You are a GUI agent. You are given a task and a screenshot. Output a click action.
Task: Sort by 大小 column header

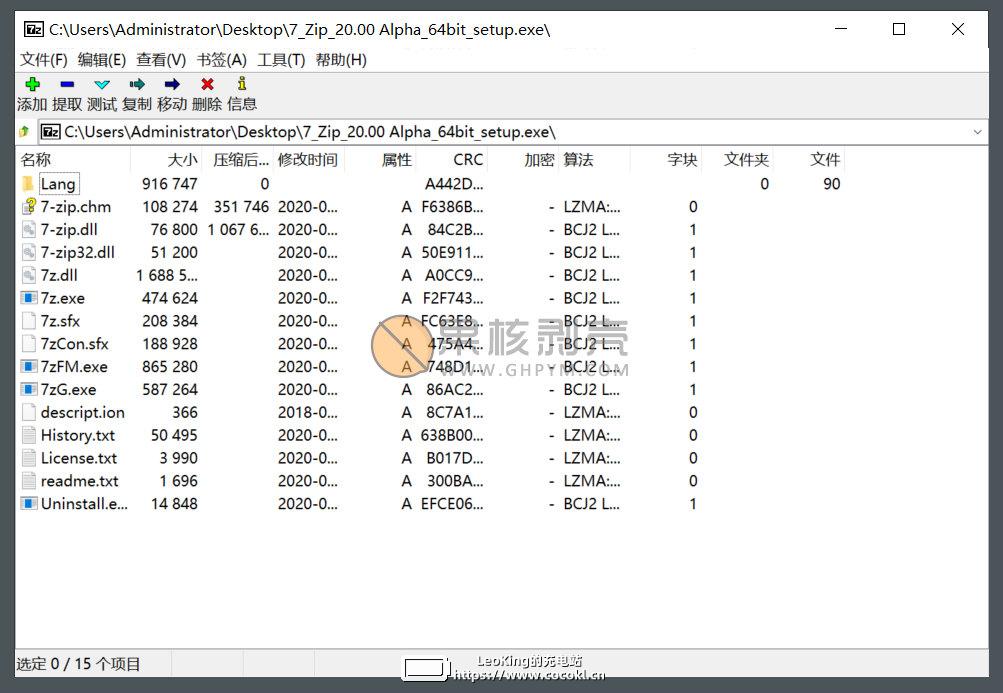pyautogui.click(x=166, y=159)
